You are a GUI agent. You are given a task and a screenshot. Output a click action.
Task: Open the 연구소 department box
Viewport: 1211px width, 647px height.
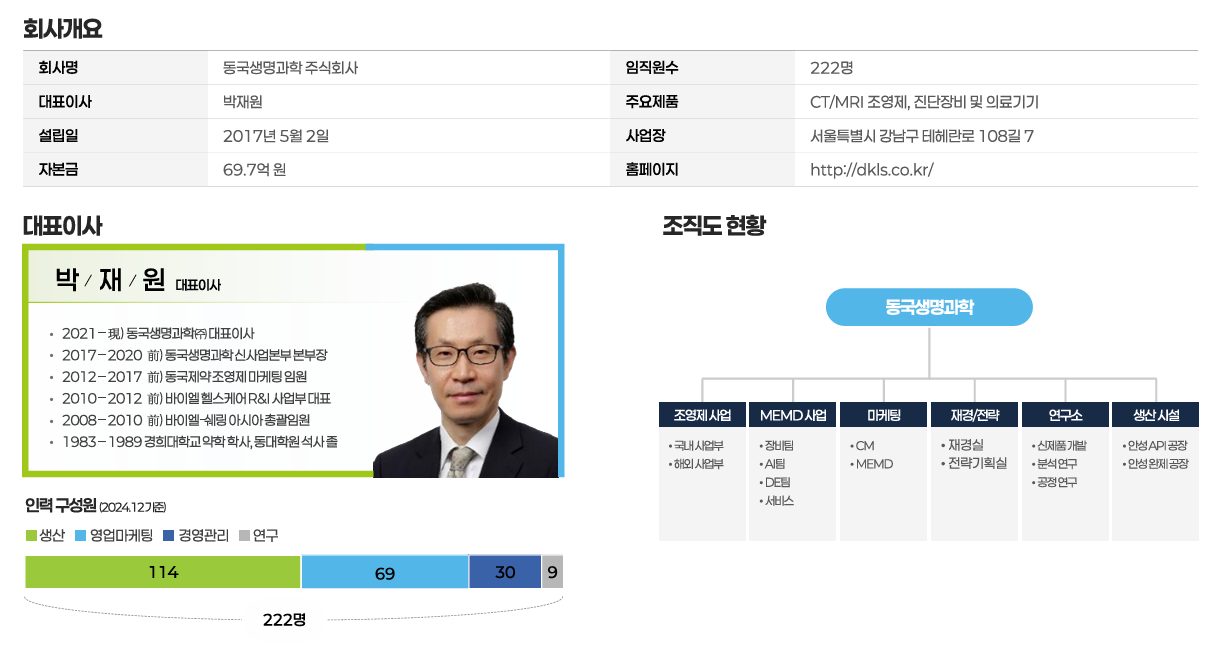[1065, 414]
